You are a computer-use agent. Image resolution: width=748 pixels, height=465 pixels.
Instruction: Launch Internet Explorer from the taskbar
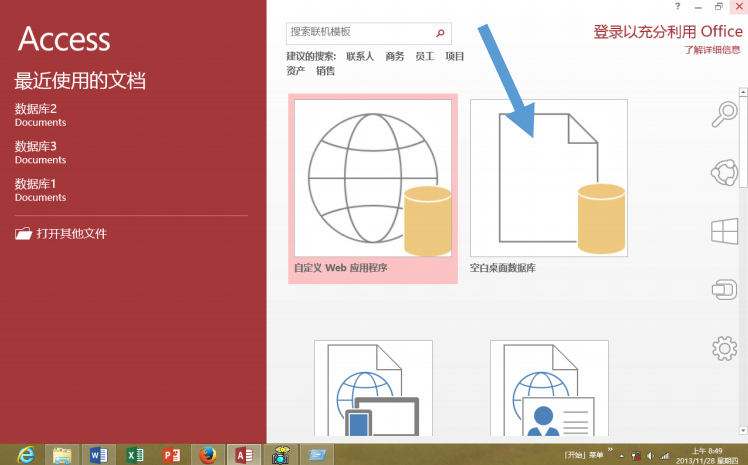[x=25, y=455]
